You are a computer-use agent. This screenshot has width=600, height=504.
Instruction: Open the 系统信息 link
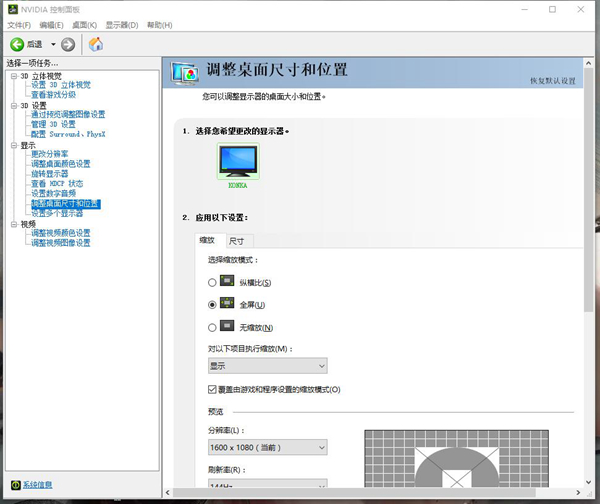point(37,485)
